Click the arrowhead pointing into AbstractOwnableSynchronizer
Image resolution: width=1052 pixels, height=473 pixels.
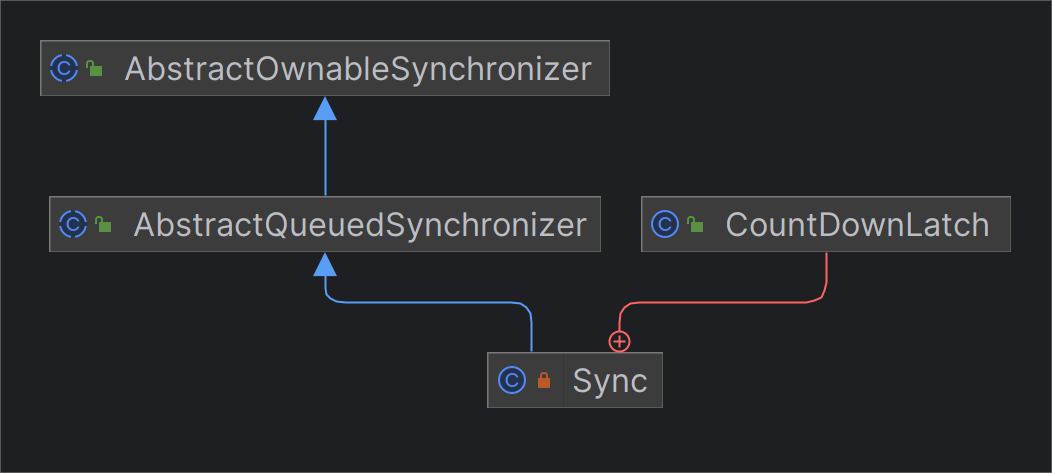[324, 108]
